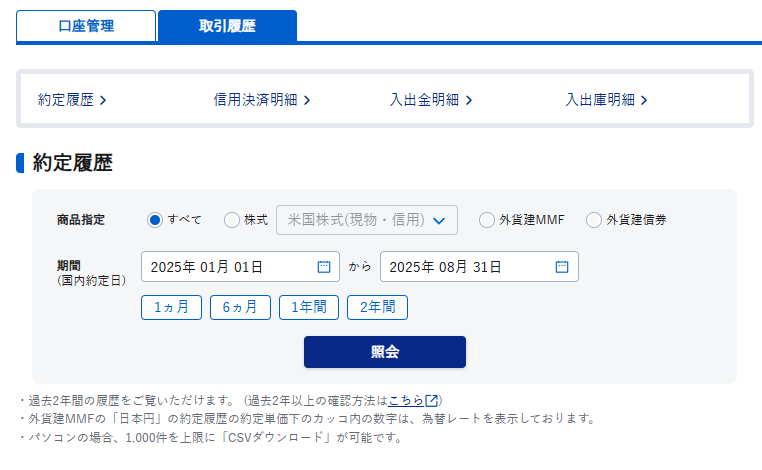Click the 約定履歴 section heading
The image size is (762, 470).
point(72,163)
